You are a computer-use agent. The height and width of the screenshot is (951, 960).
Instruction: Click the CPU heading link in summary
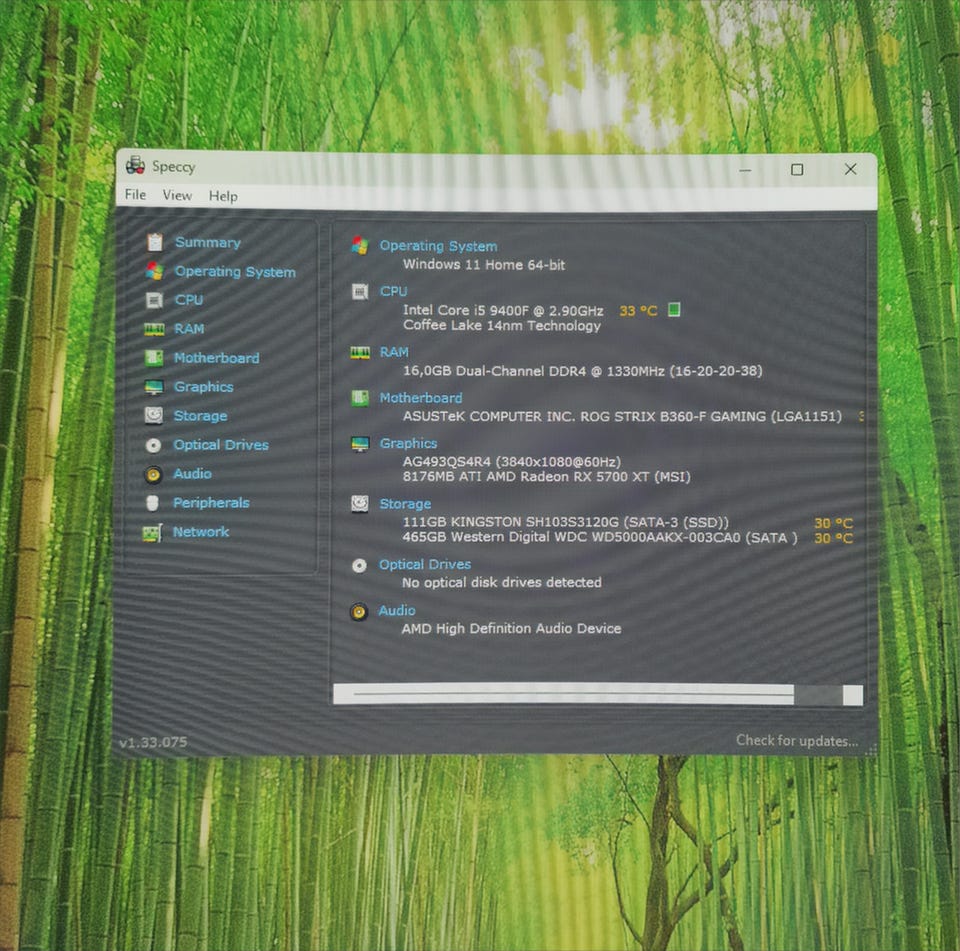[x=393, y=291]
